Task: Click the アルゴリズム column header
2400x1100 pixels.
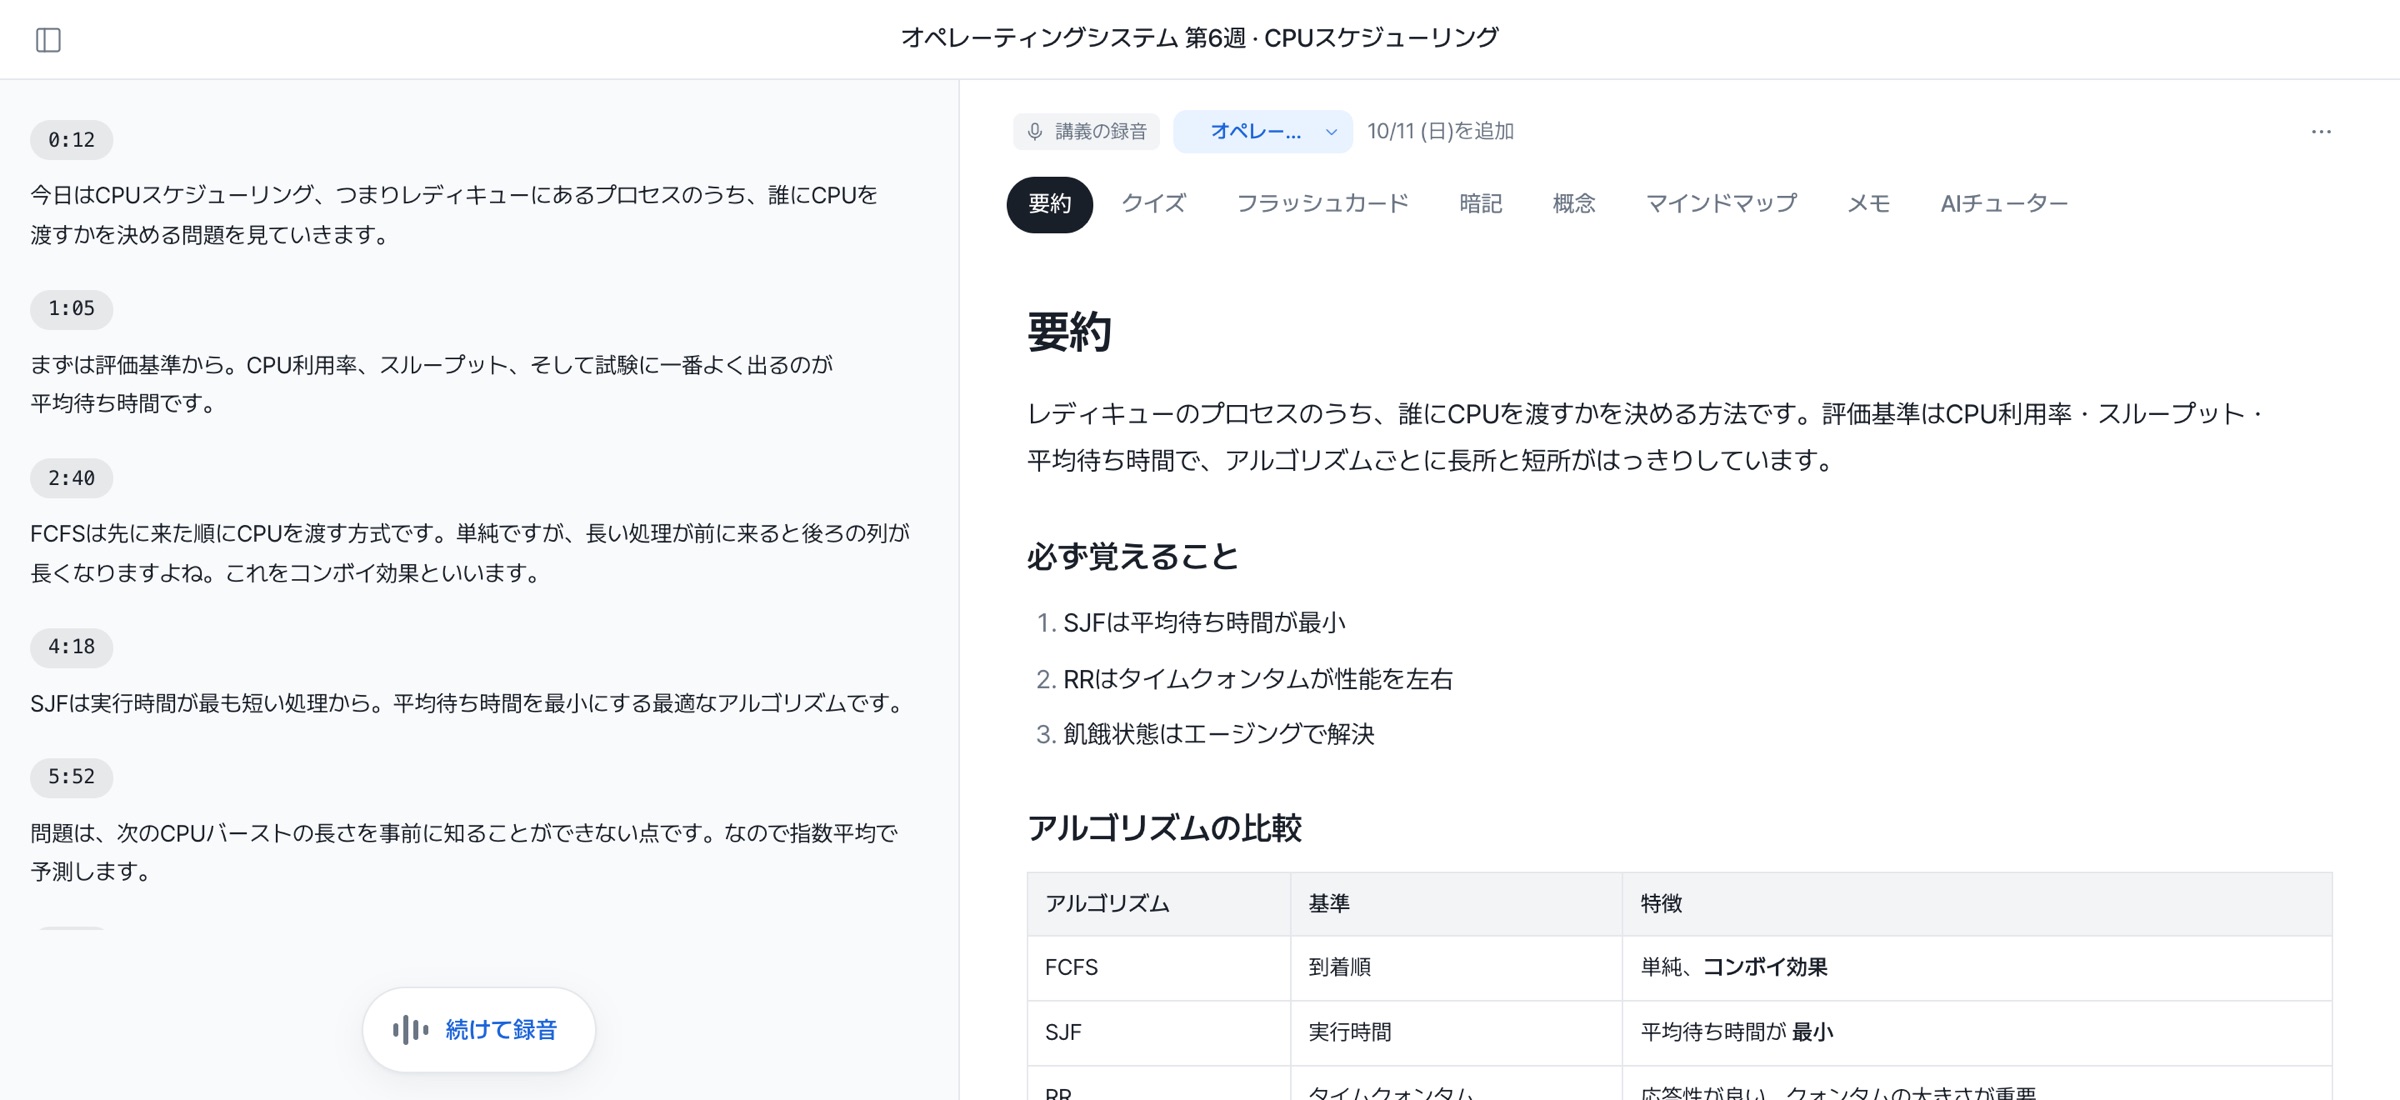Action: tap(1159, 904)
